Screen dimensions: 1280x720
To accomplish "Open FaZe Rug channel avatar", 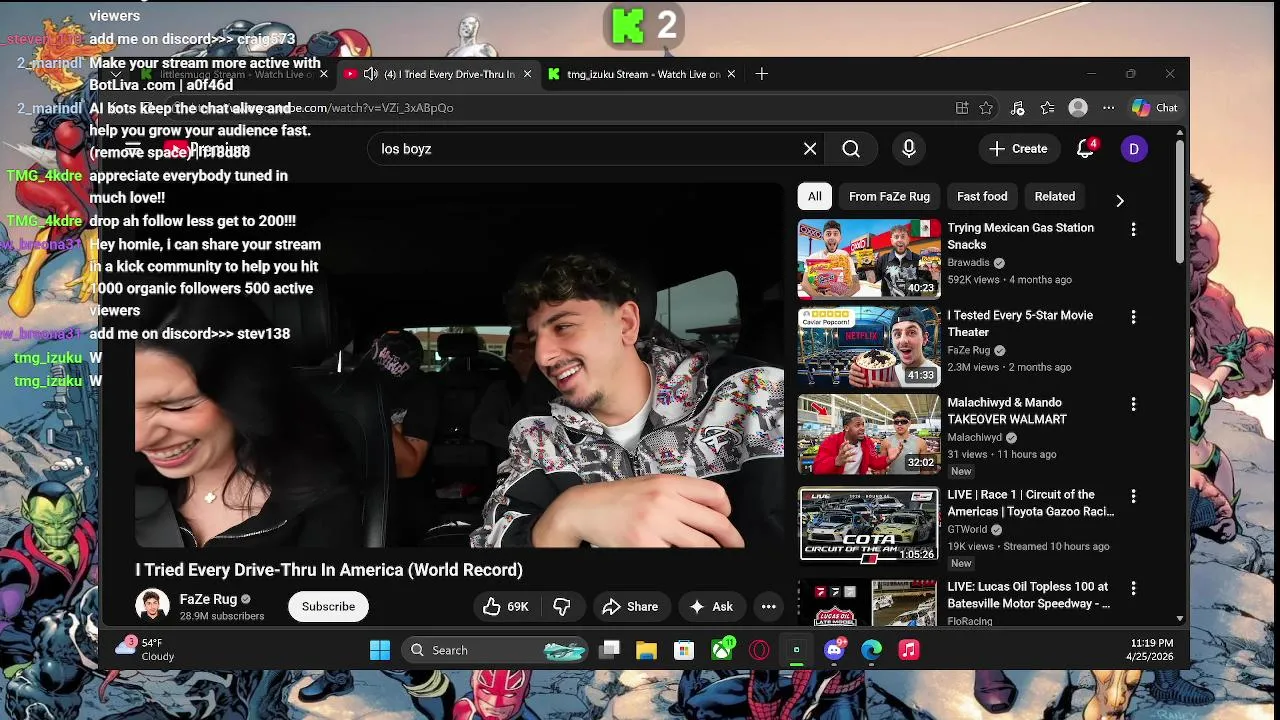I will 152,606.
